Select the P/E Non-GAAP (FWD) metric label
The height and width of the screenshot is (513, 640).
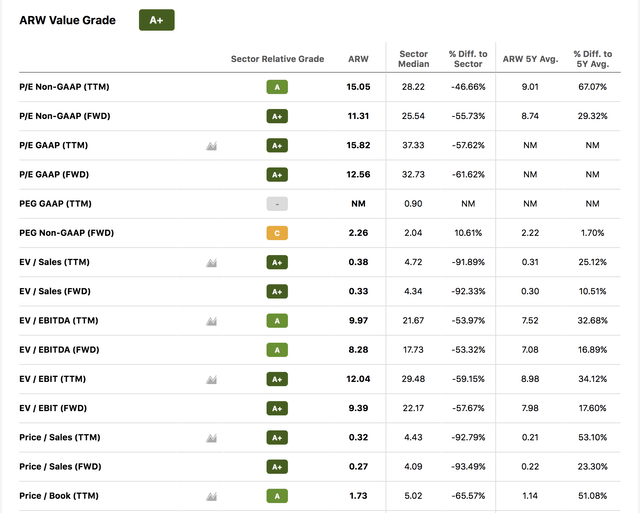[x=65, y=116]
